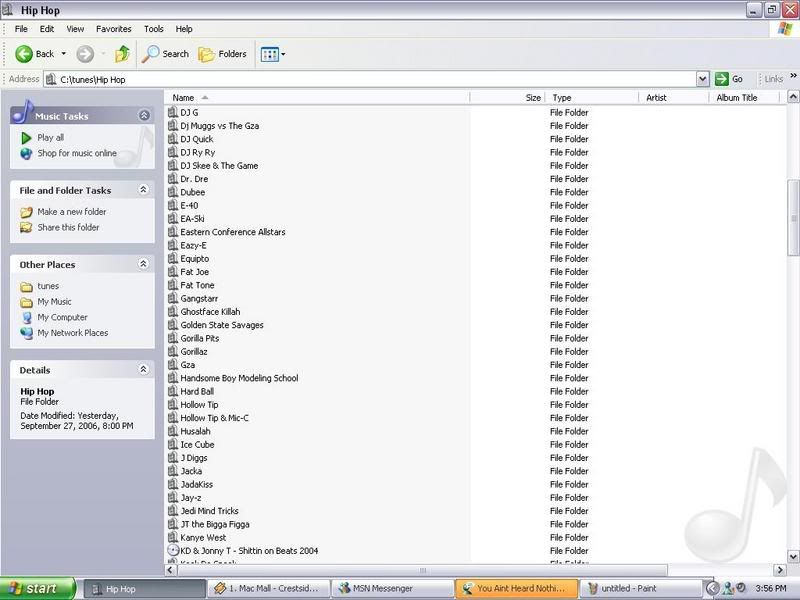Sort by the Album Title column header

pyautogui.click(x=746, y=97)
